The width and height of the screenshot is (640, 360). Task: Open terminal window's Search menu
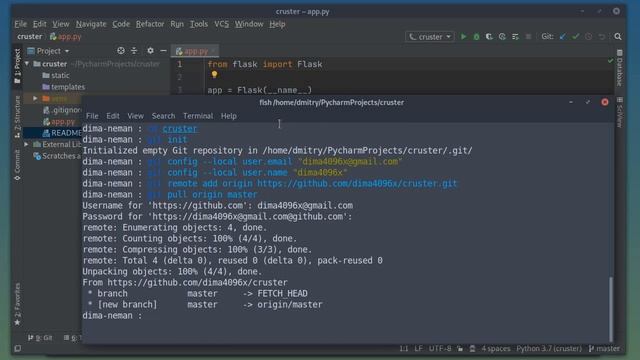(x=163, y=116)
